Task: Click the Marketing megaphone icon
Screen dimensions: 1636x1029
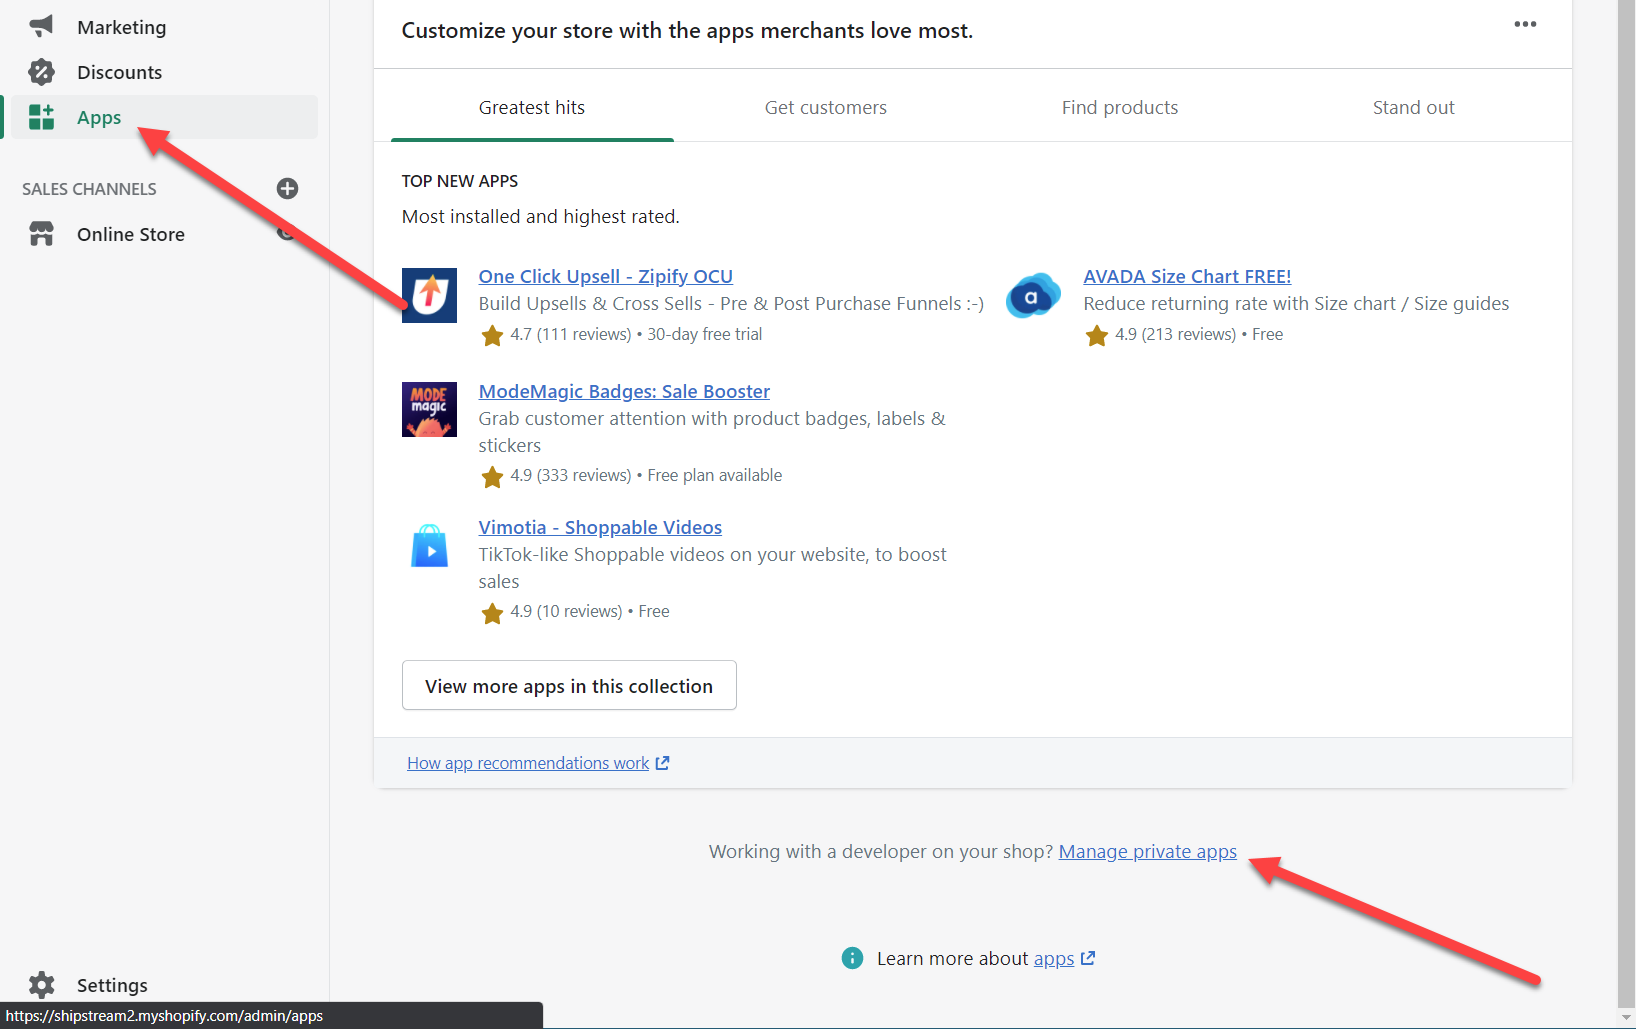Action: (x=41, y=27)
